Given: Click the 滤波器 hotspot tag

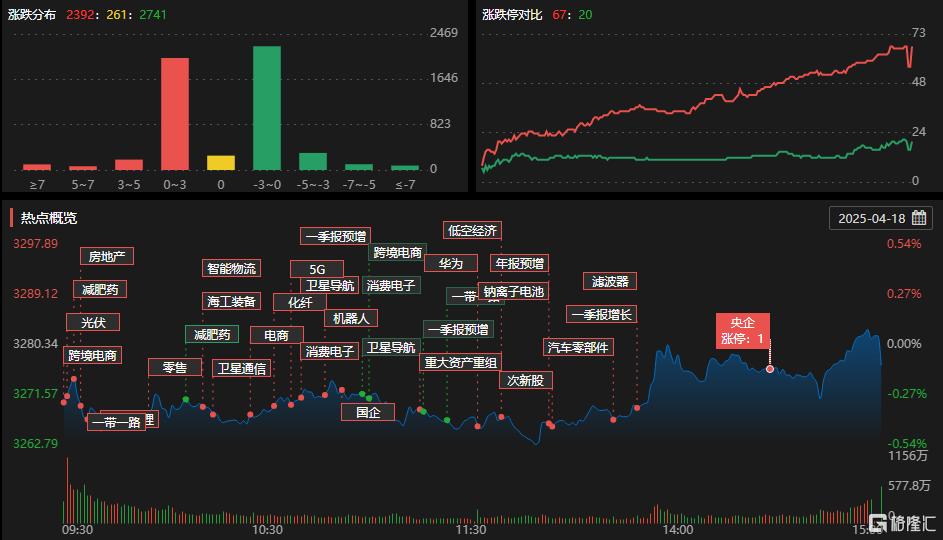Looking at the screenshot, I should (610, 282).
